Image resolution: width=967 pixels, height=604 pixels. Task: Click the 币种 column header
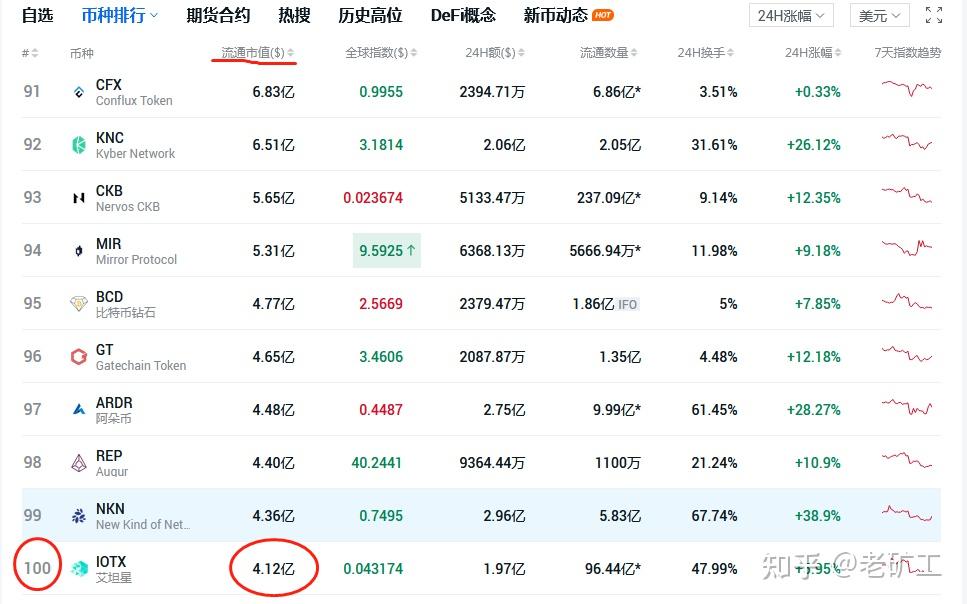point(82,54)
